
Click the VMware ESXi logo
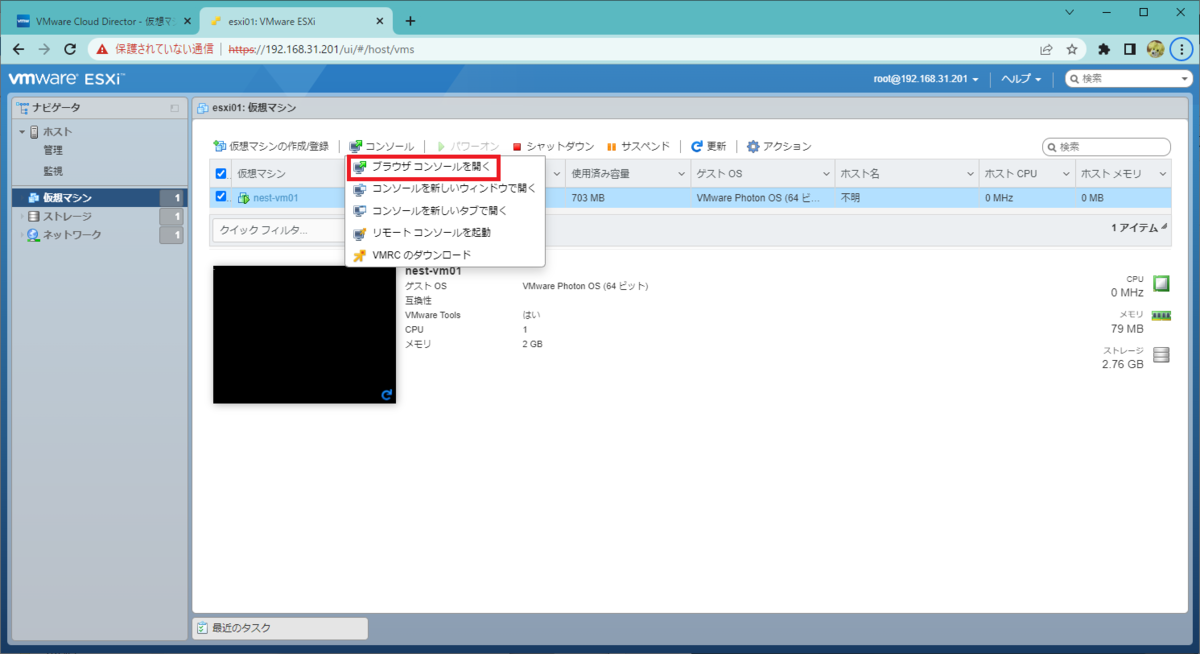tap(65, 78)
